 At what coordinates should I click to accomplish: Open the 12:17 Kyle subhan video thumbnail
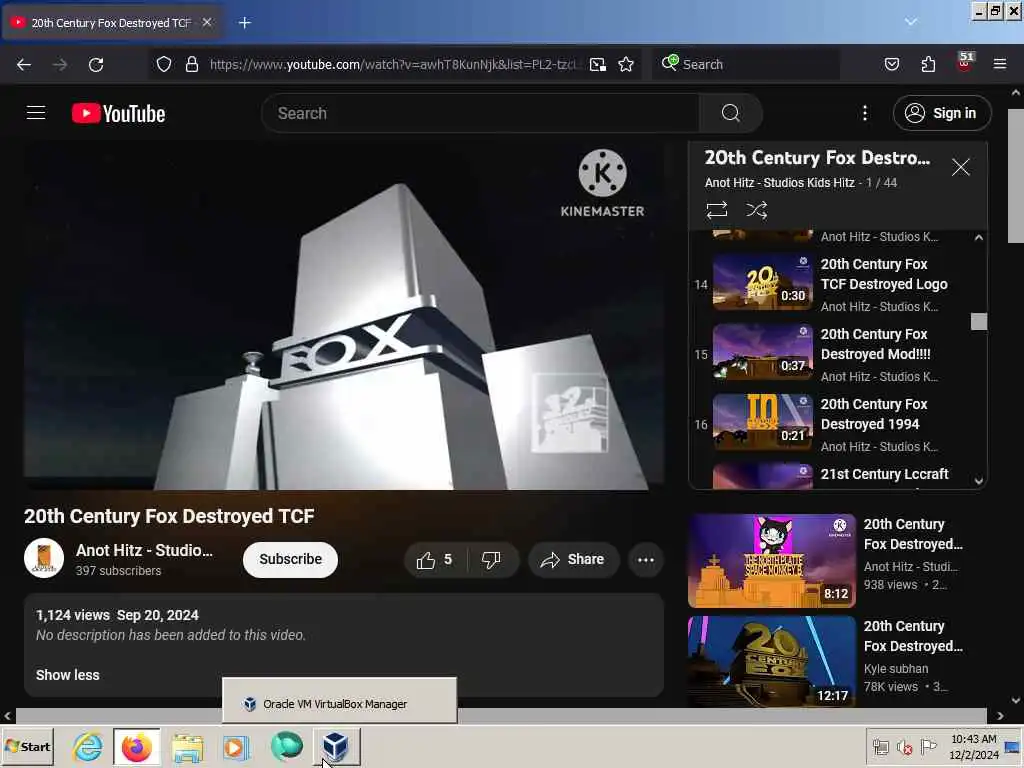click(x=772, y=662)
